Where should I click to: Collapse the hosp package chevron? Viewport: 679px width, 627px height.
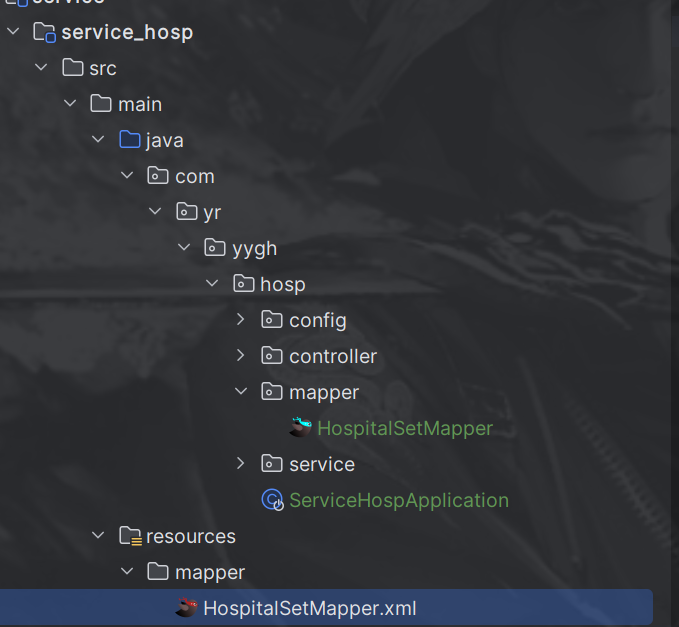tap(212, 283)
